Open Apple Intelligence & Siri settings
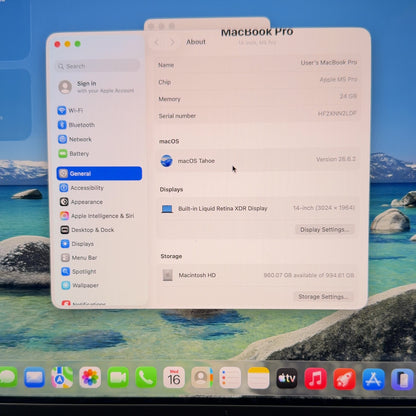 97,216
